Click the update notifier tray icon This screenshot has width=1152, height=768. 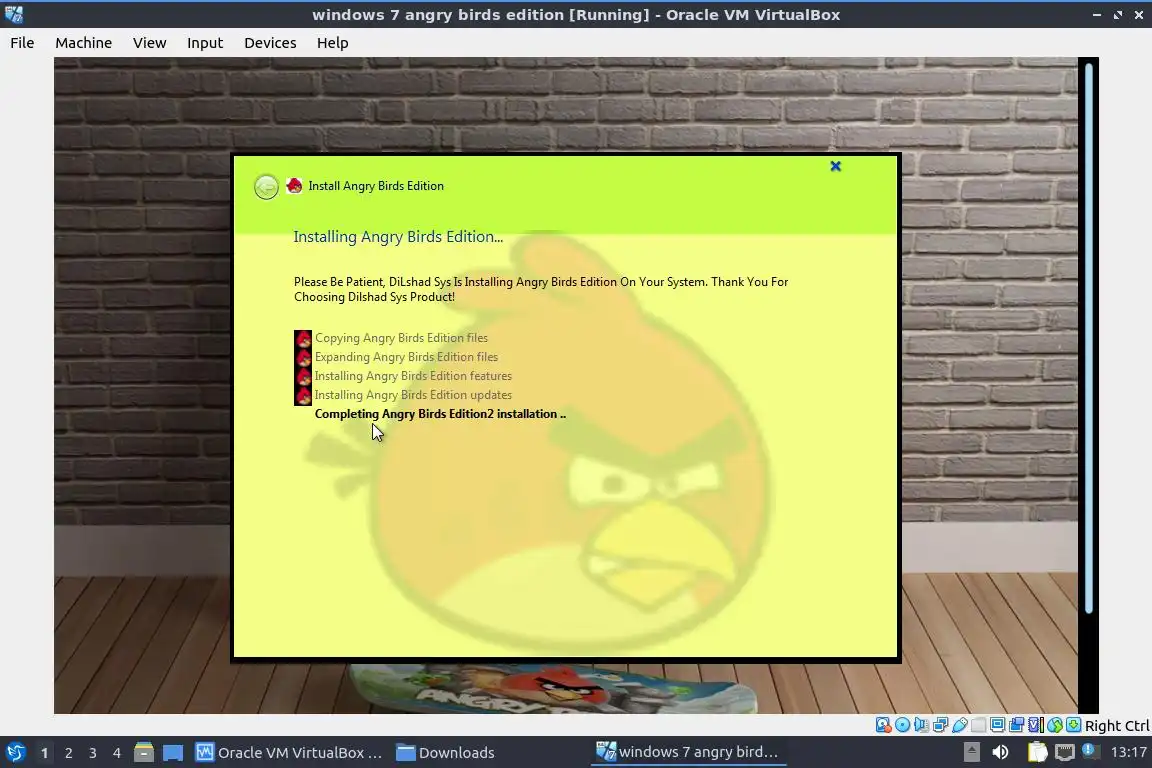[x=1090, y=751]
